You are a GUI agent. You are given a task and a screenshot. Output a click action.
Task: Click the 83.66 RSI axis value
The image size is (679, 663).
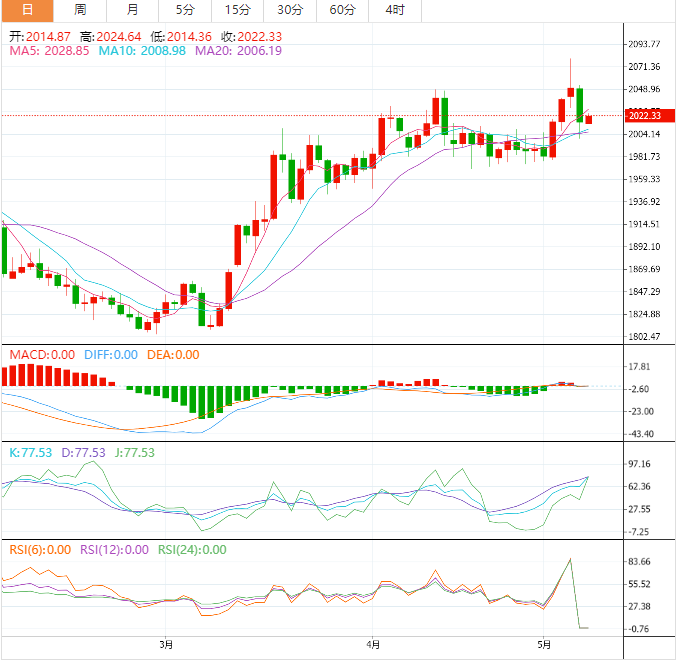click(x=639, y=562)
